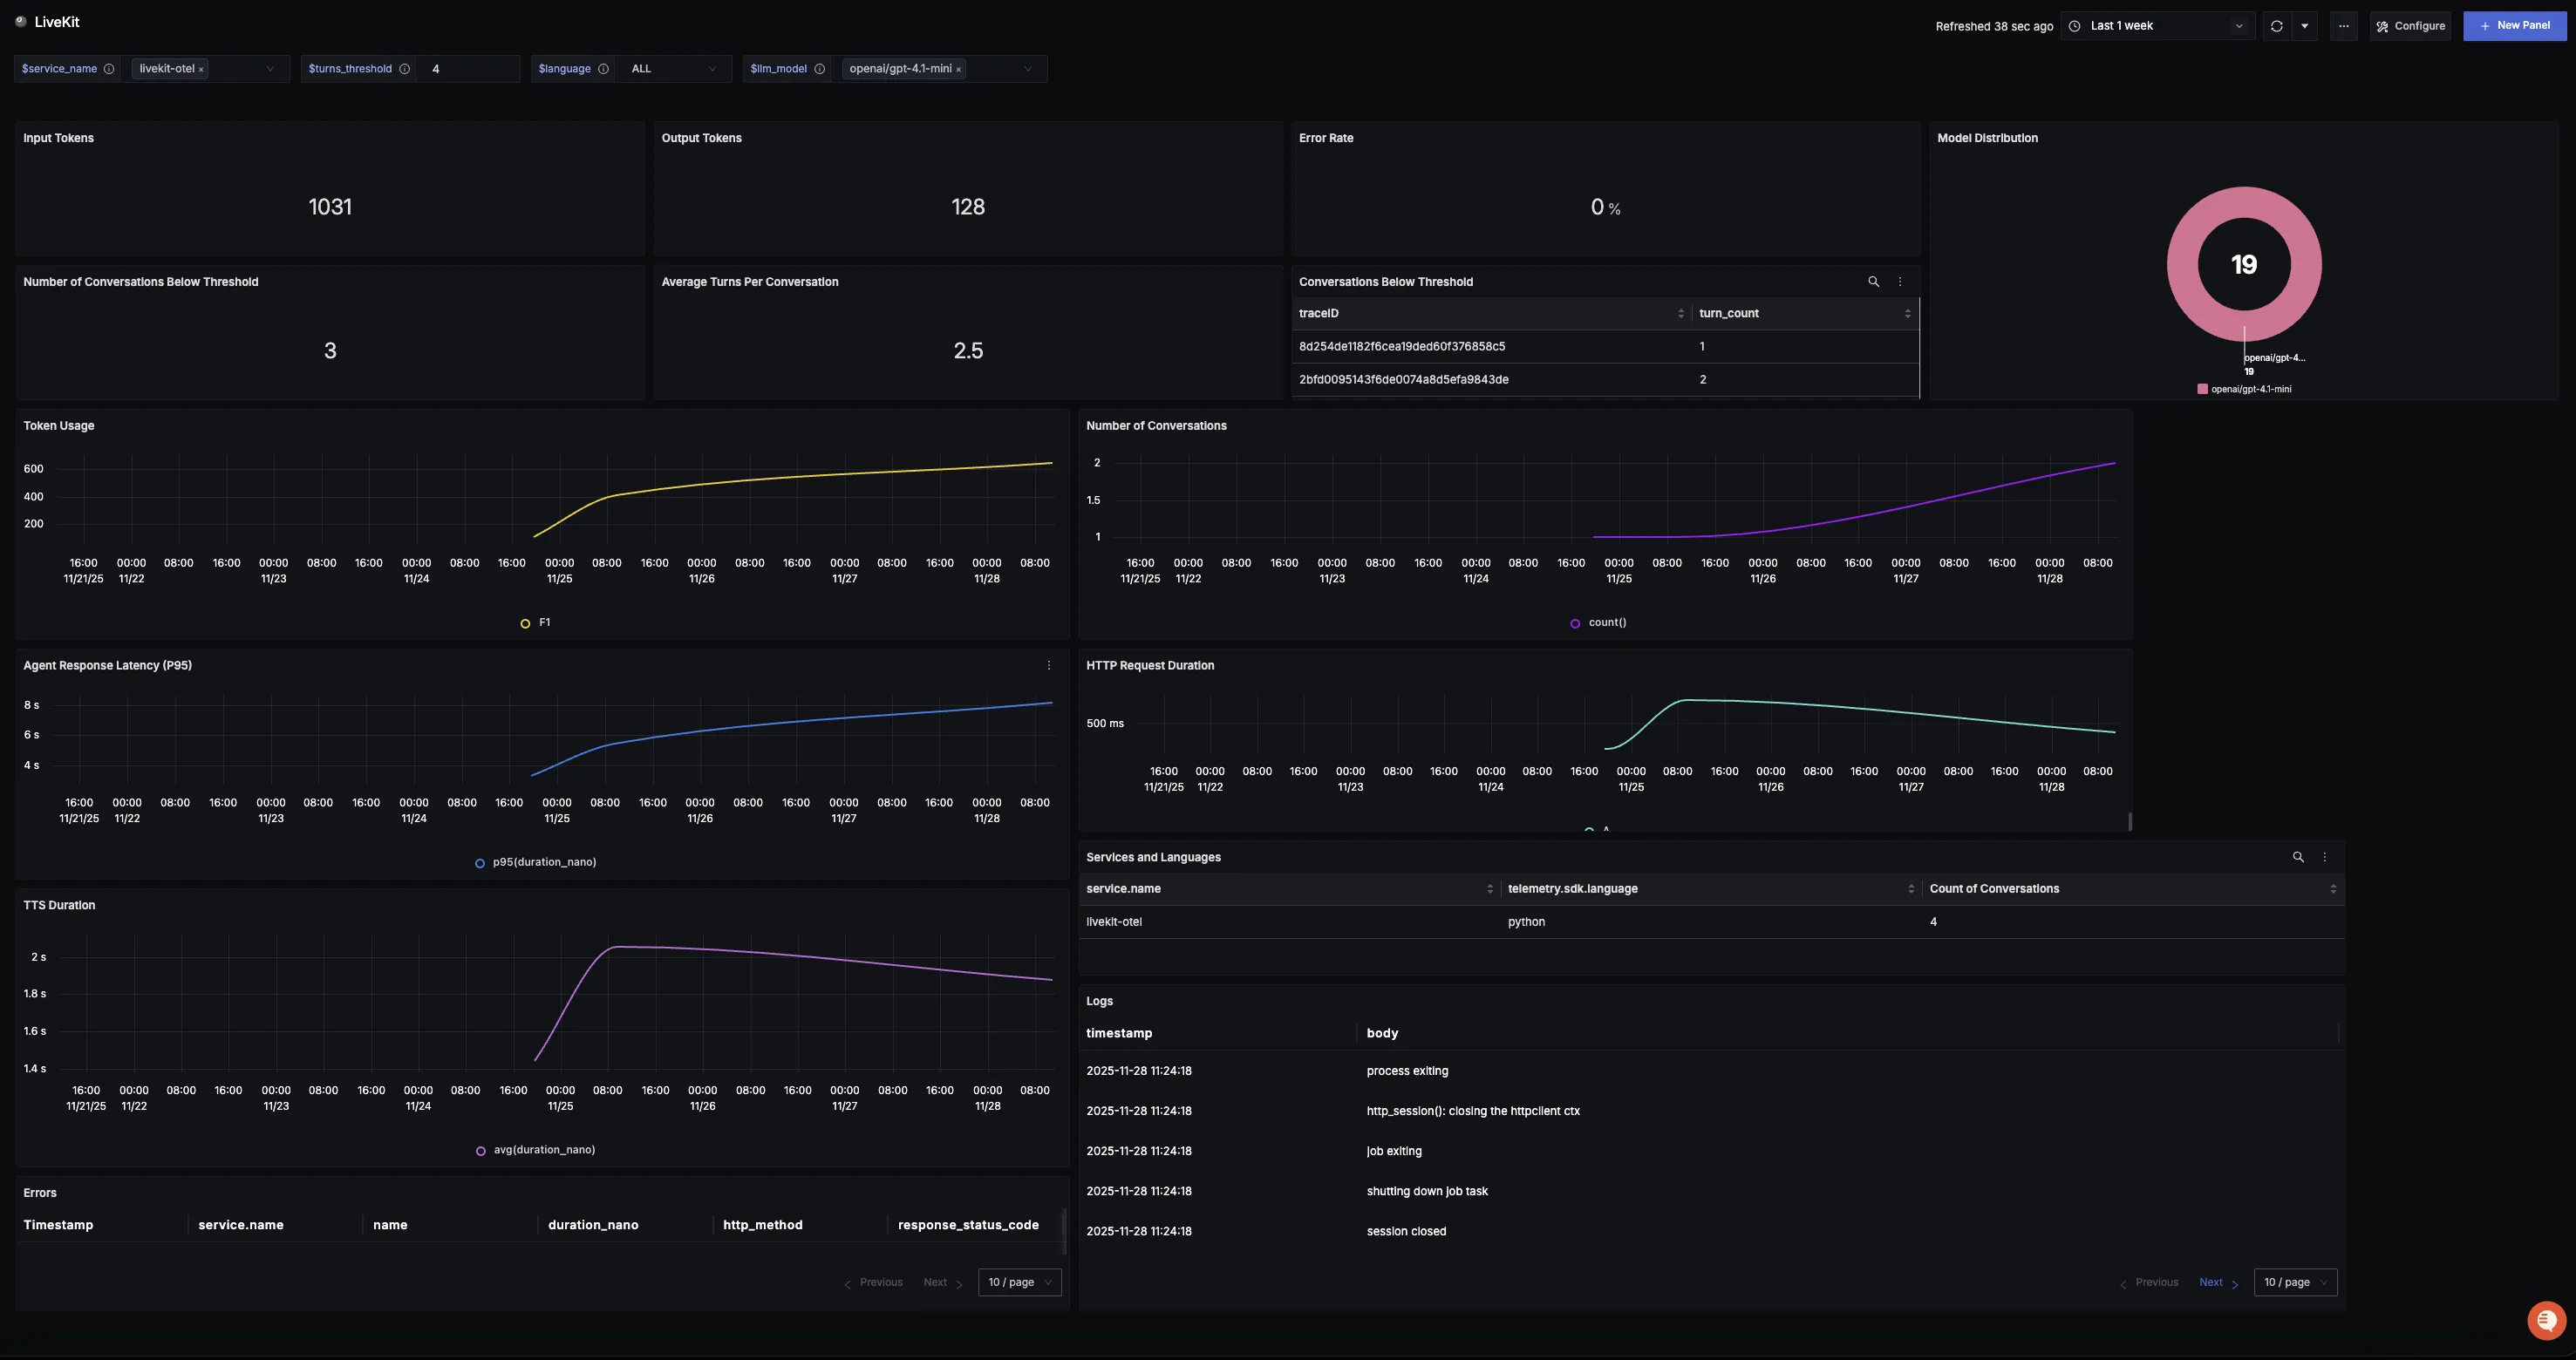Click the Configure button
Screen dimensions: 2576x1360
(2411, 25)
